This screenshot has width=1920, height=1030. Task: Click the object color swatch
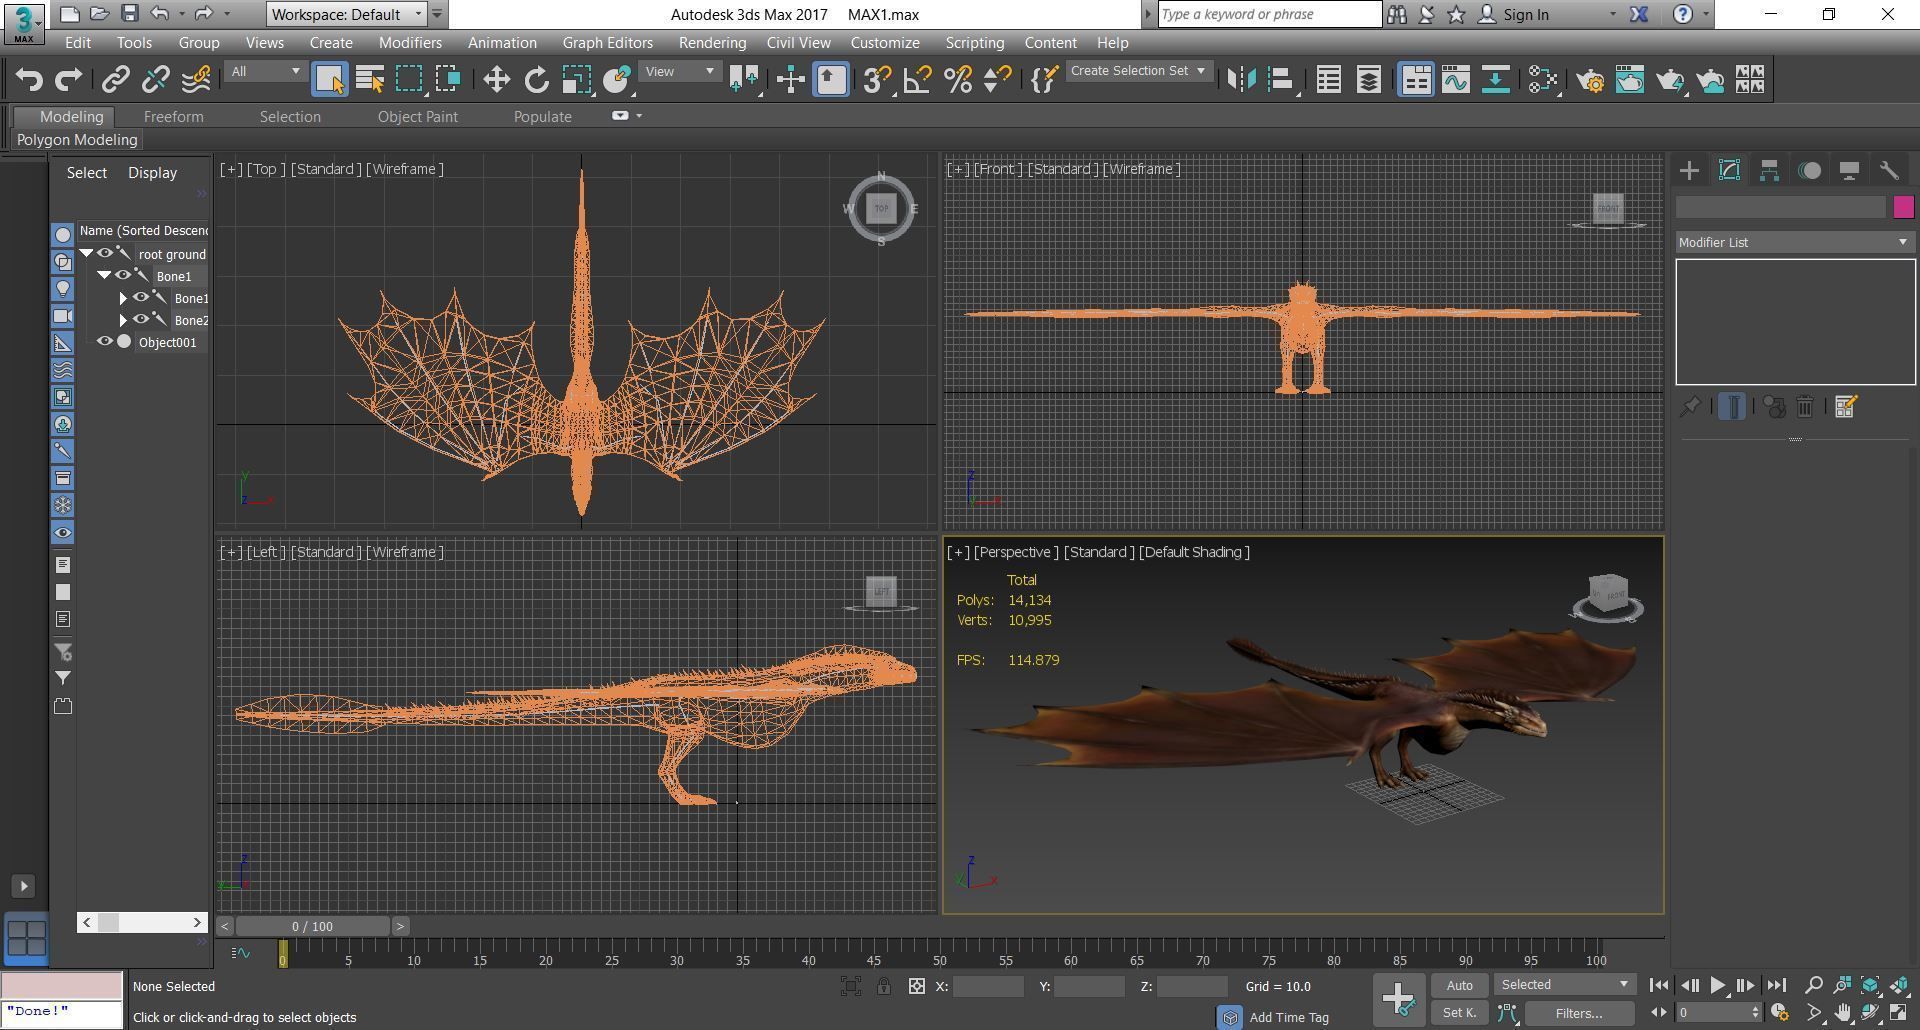1903,207
